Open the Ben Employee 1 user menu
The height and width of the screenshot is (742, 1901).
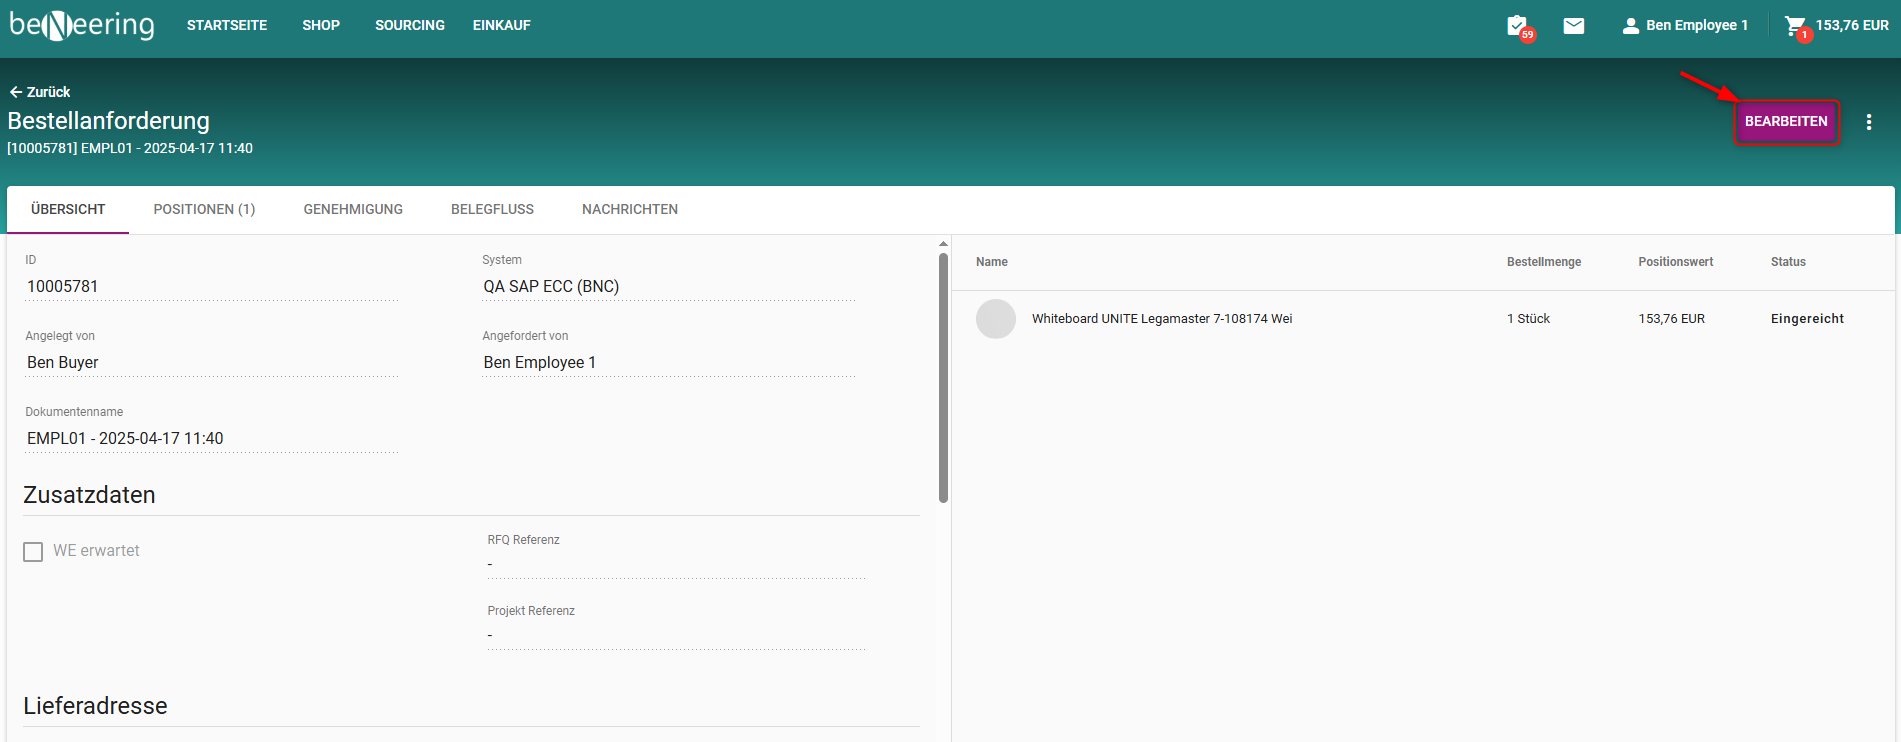(1696, 26)
